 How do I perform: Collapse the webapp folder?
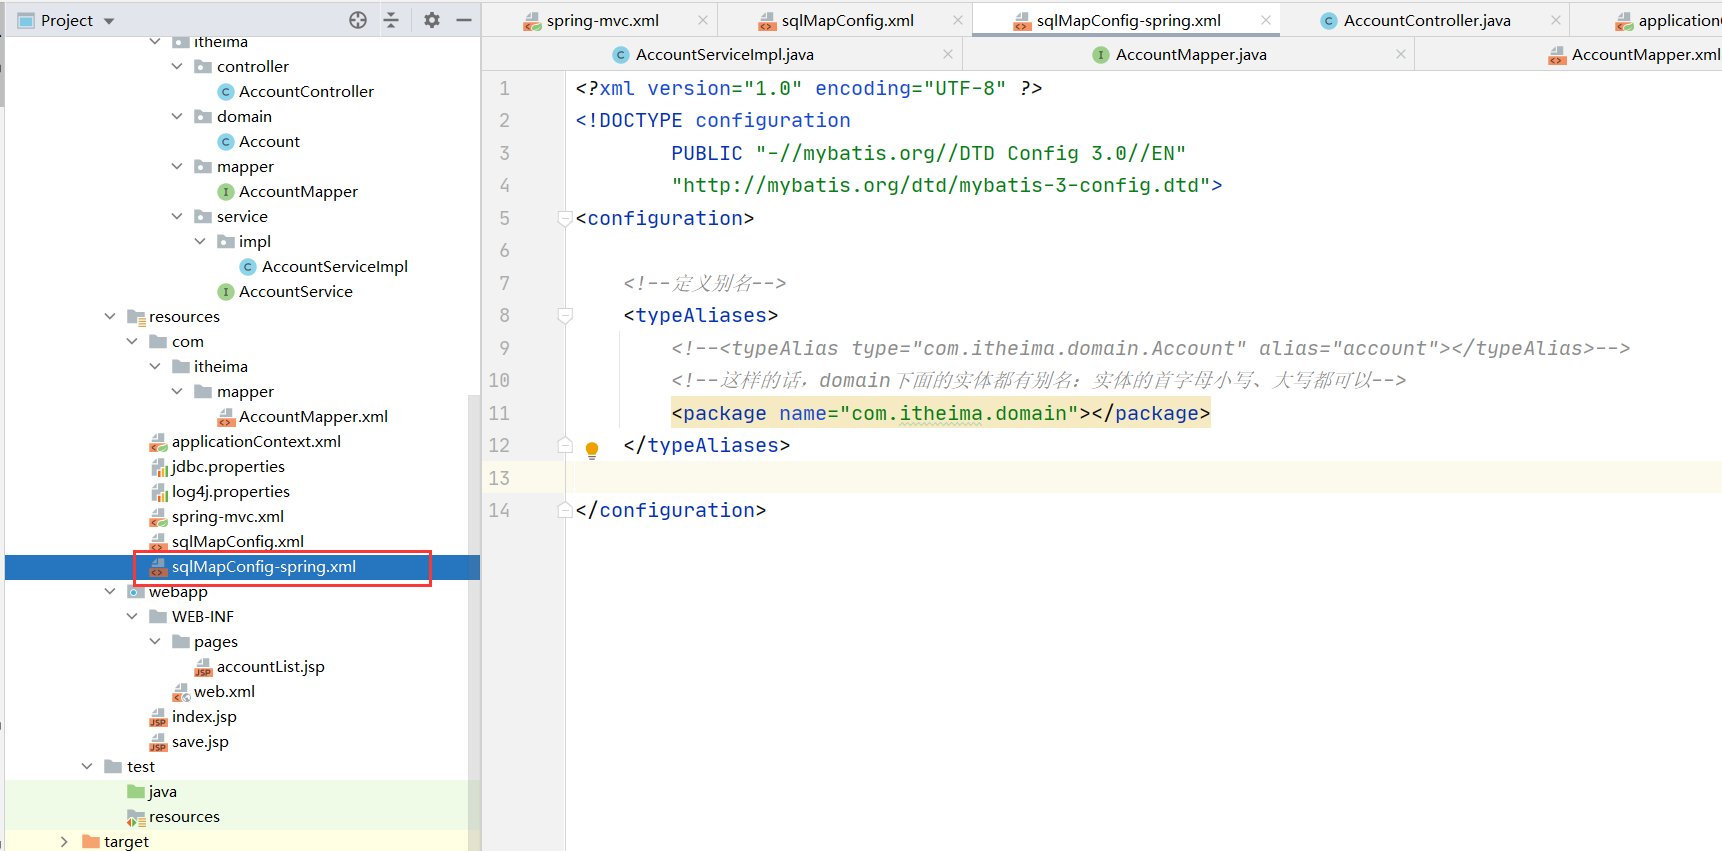point(110,591)
